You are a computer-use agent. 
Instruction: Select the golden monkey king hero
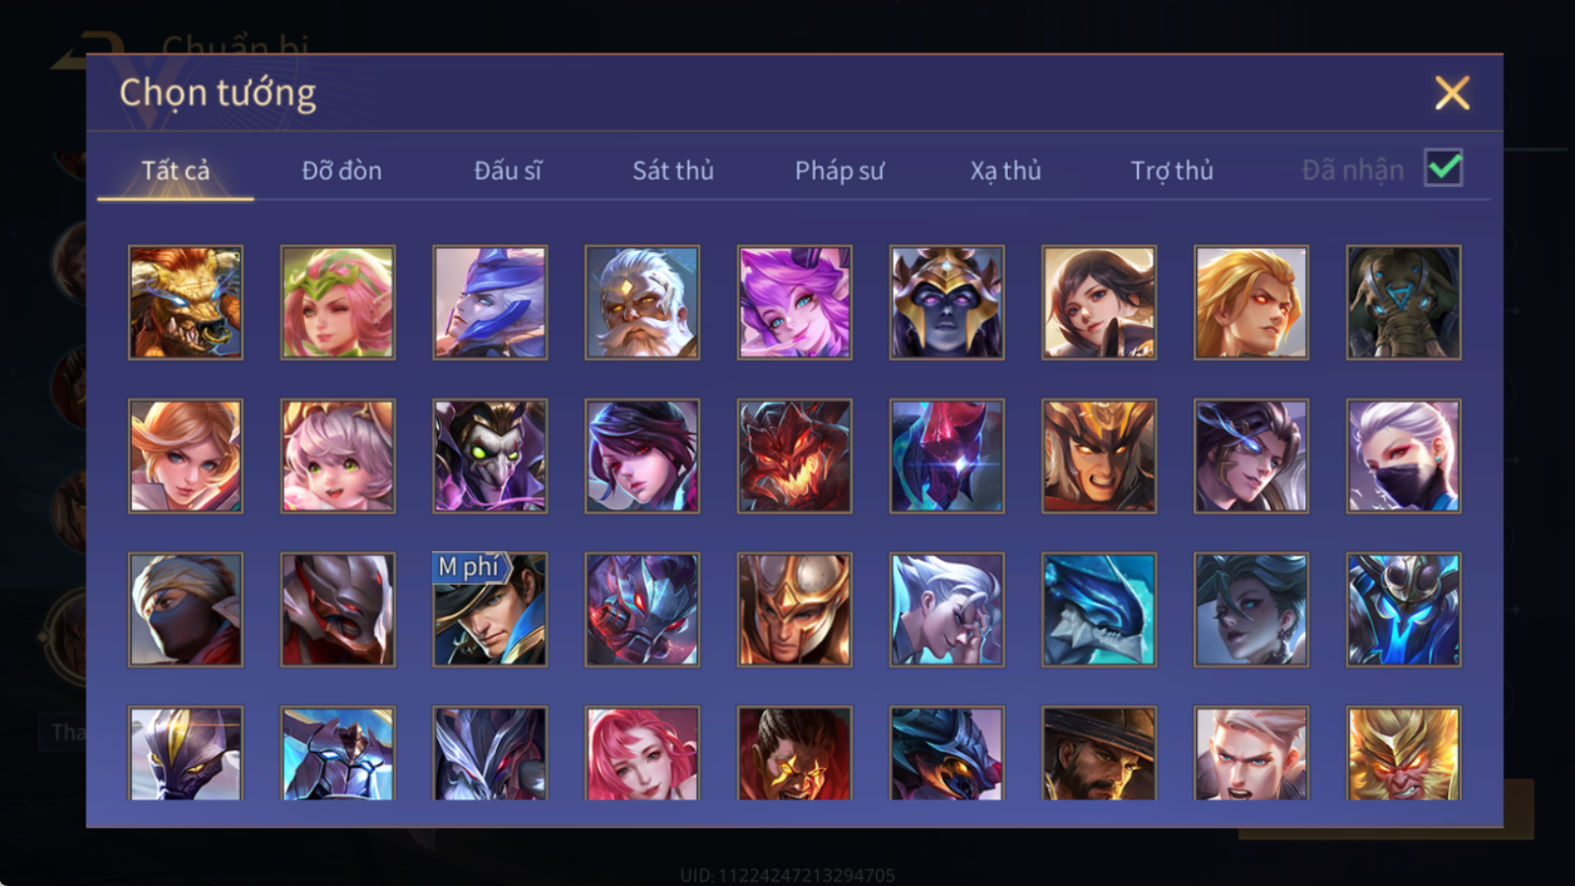1403,753
